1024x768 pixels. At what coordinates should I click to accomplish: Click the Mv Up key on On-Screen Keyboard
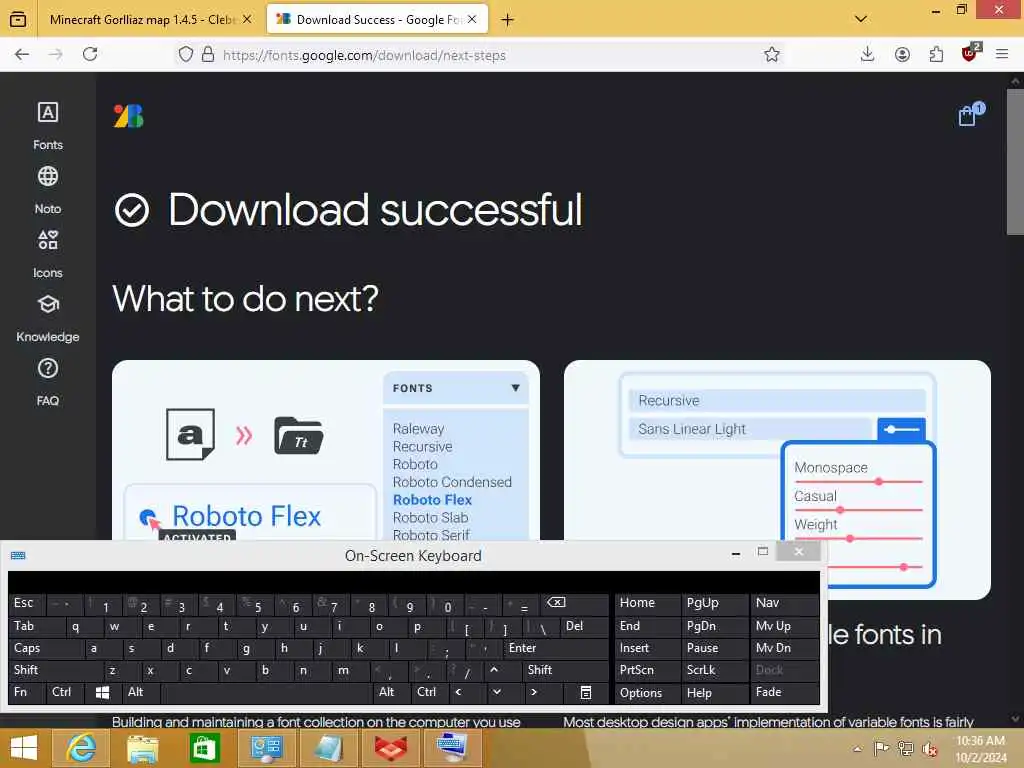tap(784, 626)
